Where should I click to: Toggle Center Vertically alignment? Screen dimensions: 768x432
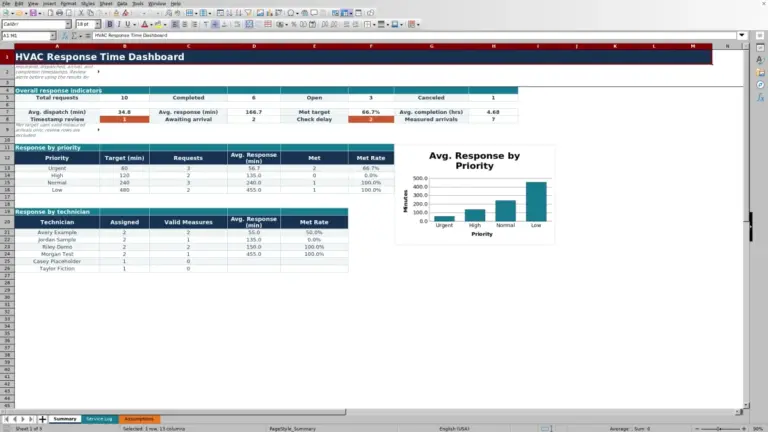coord(215,24)
